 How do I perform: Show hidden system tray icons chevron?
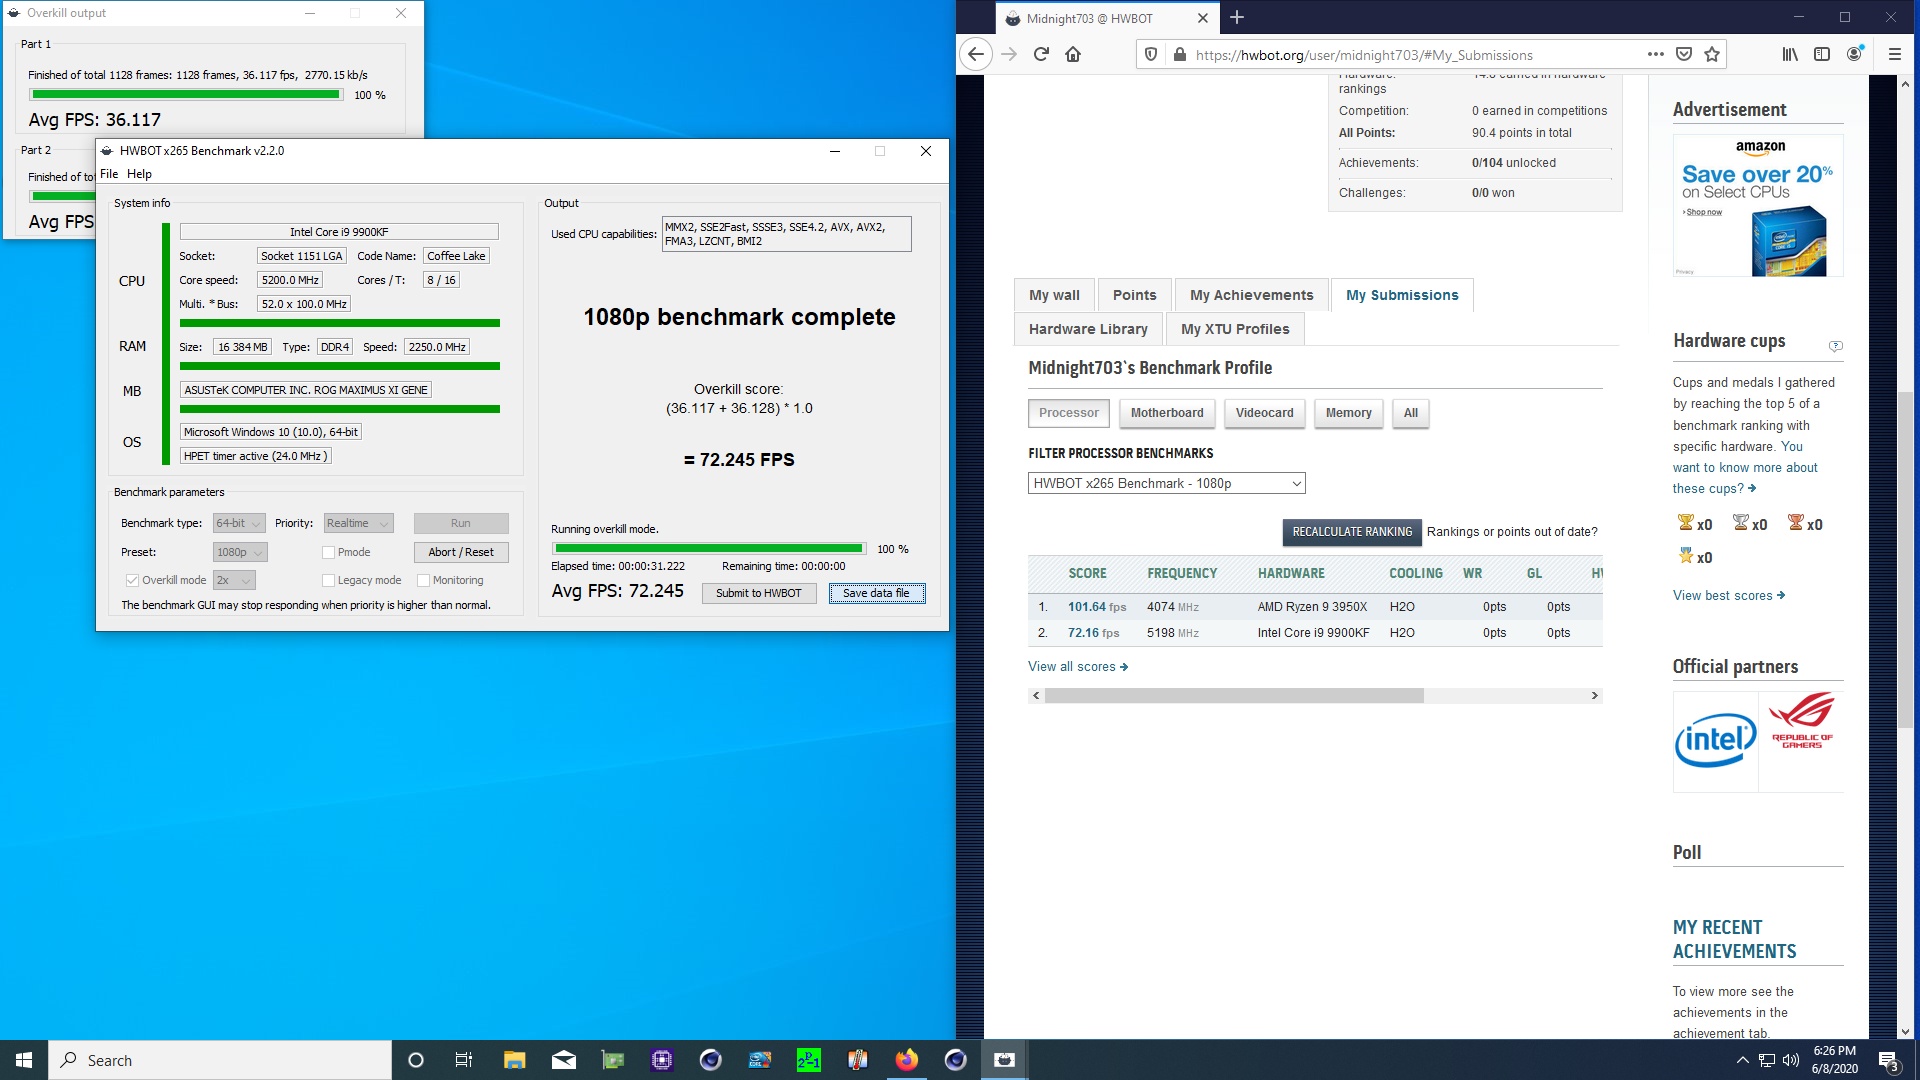1742,1060
